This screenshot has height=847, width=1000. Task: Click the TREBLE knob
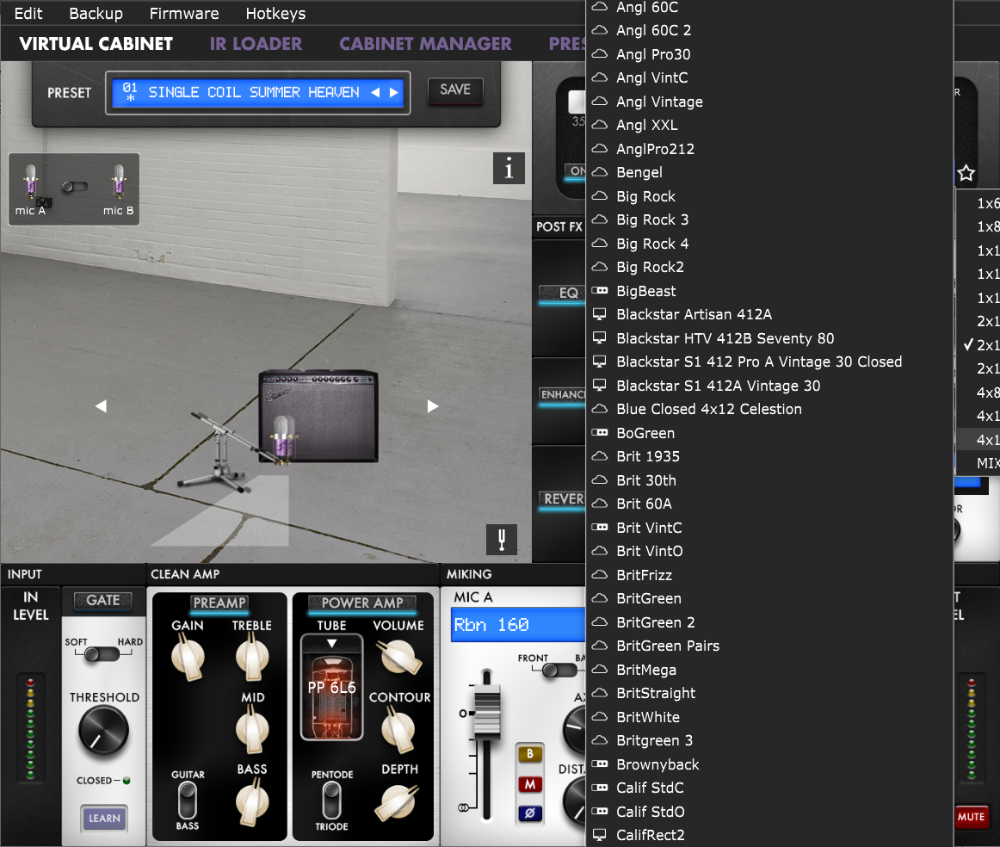(253, 659)
